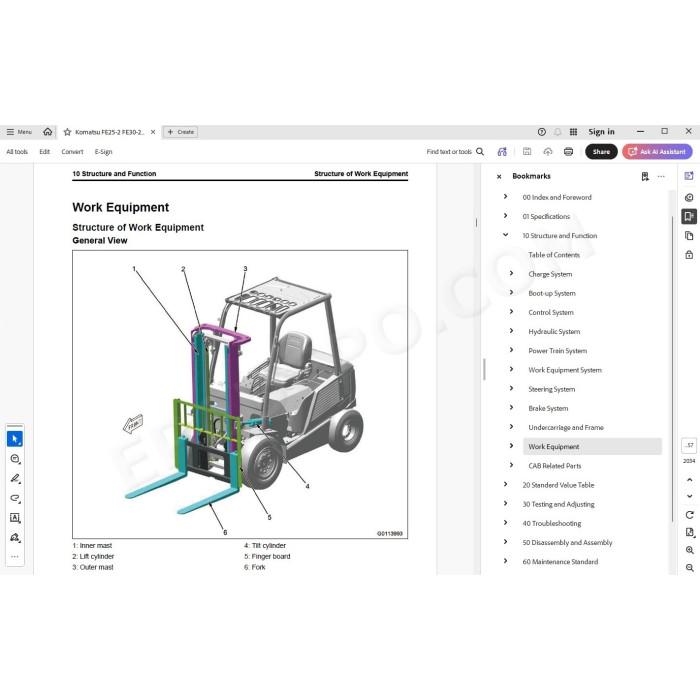Expand 01 Specifications bookmark

click(505, 216)
